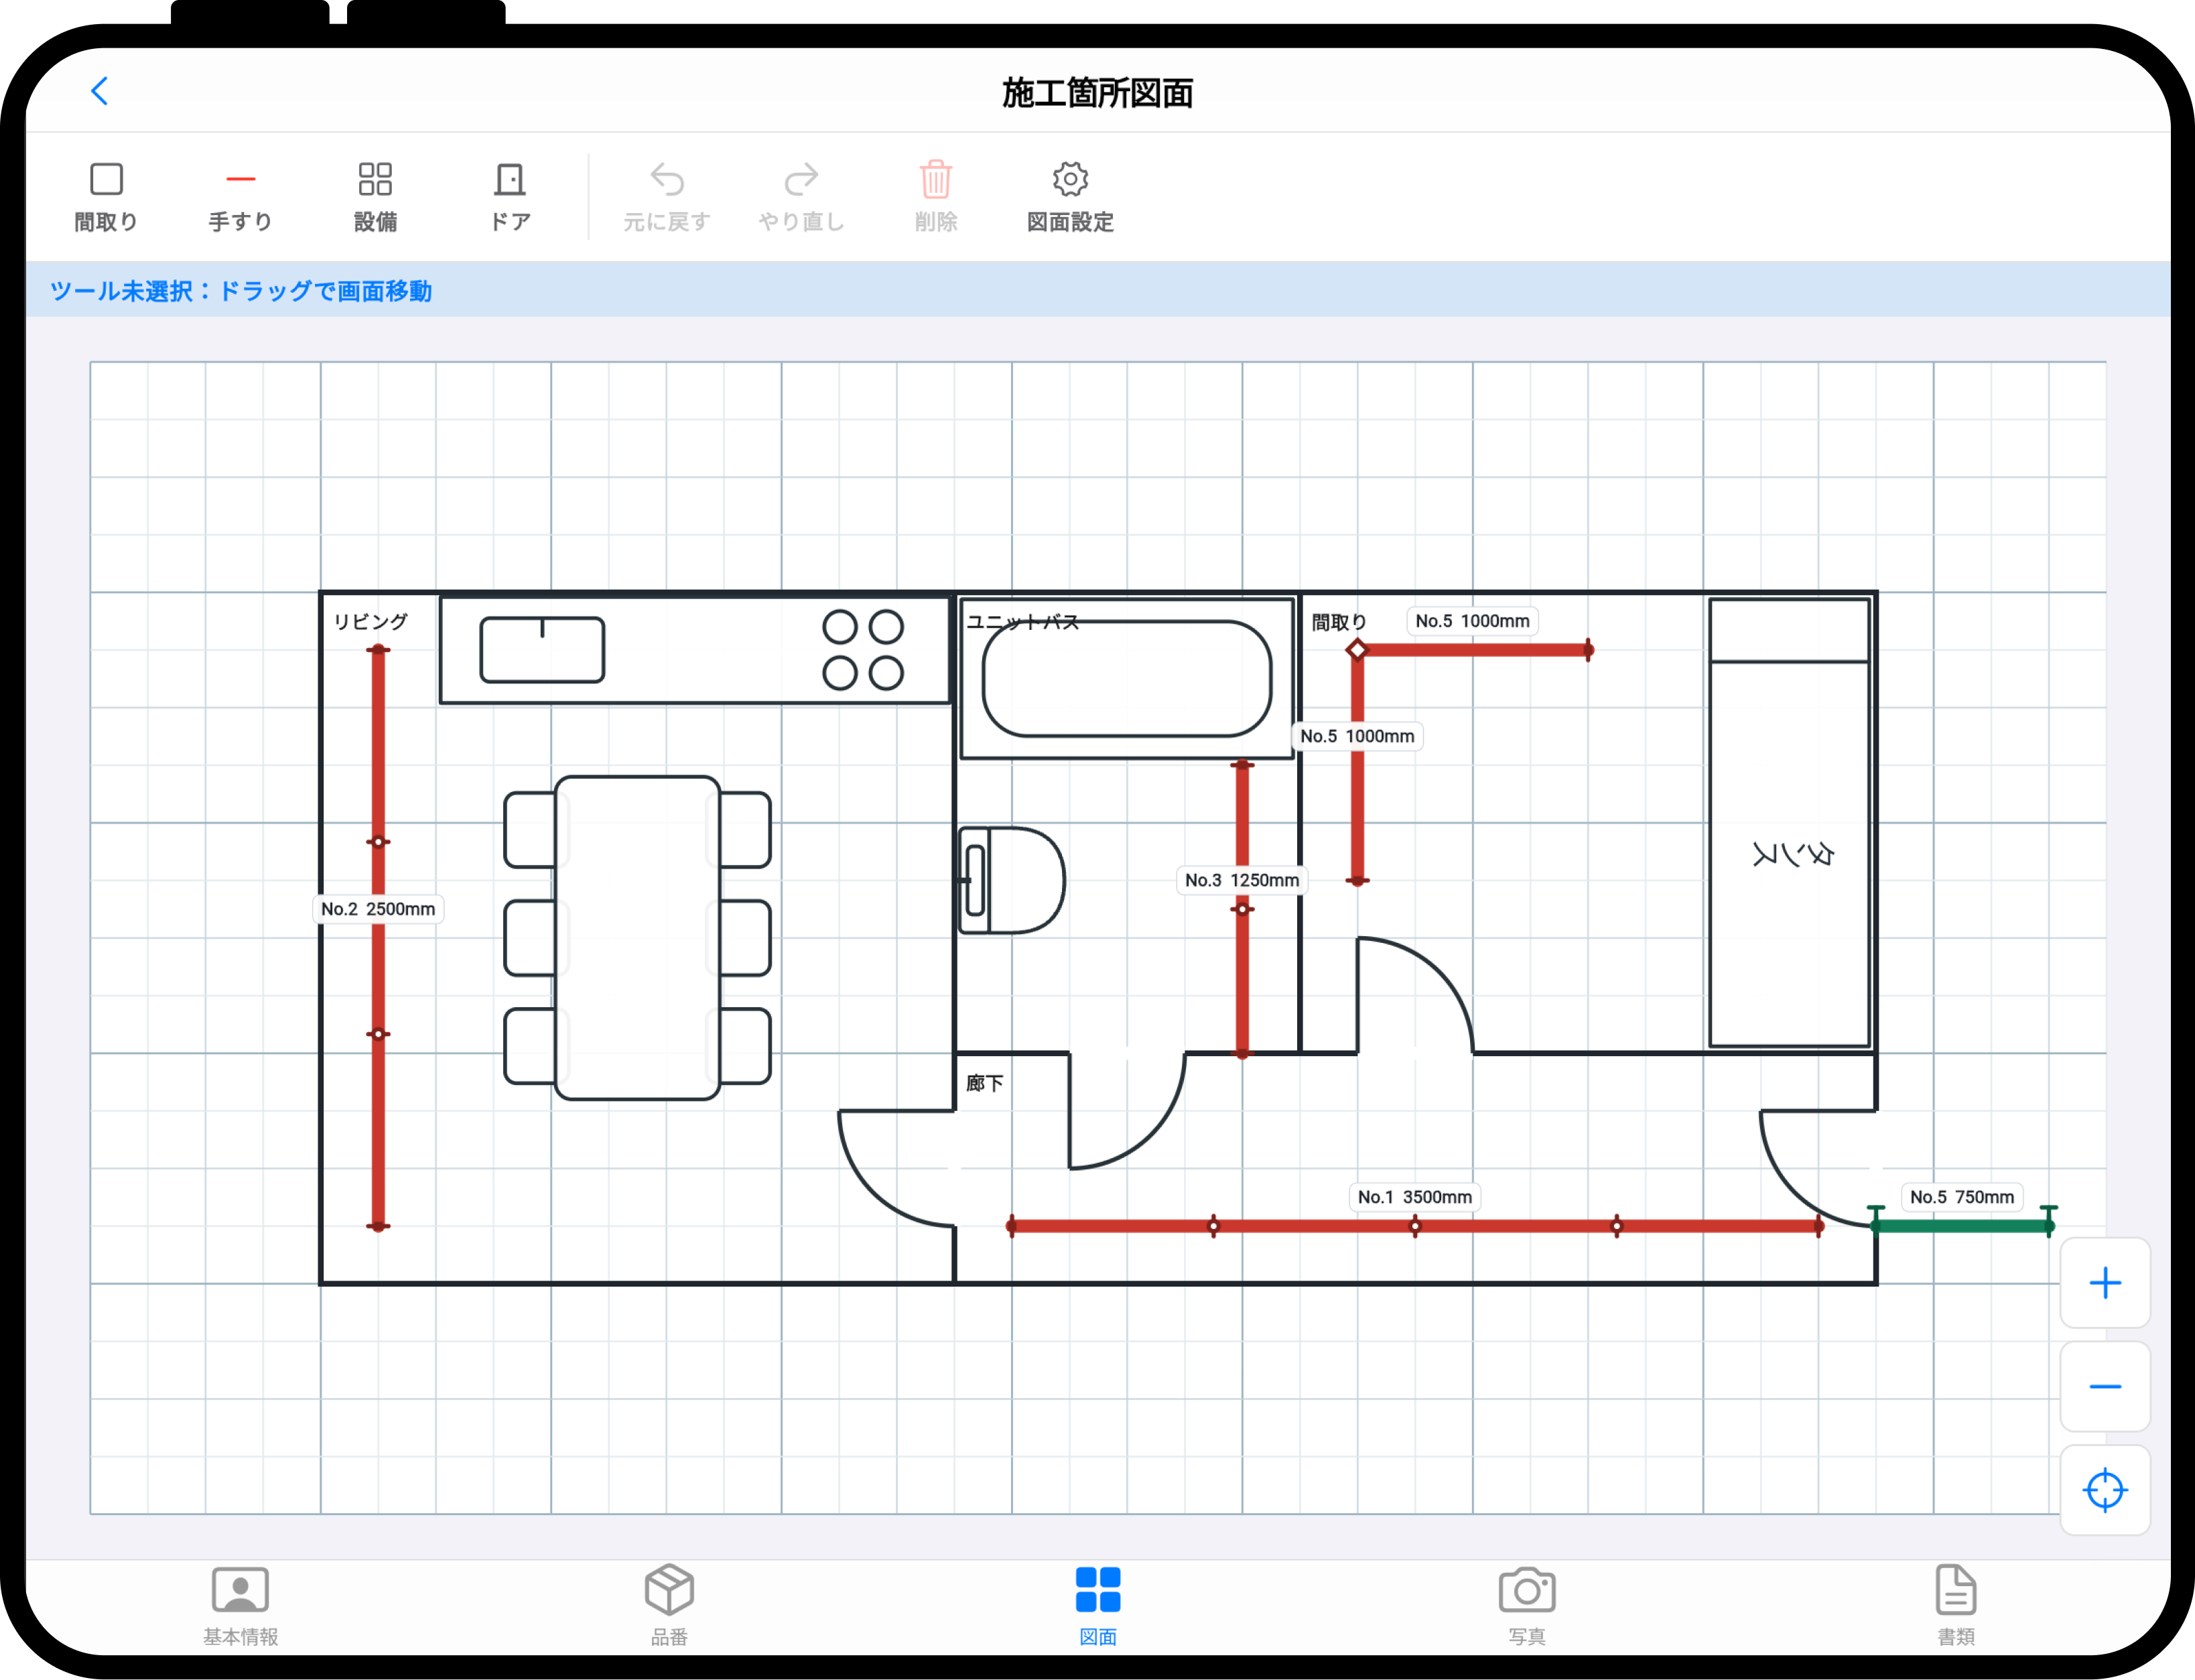Select the タンス wardrobe furniture

pyautogui.click(x=1790, y=823)
